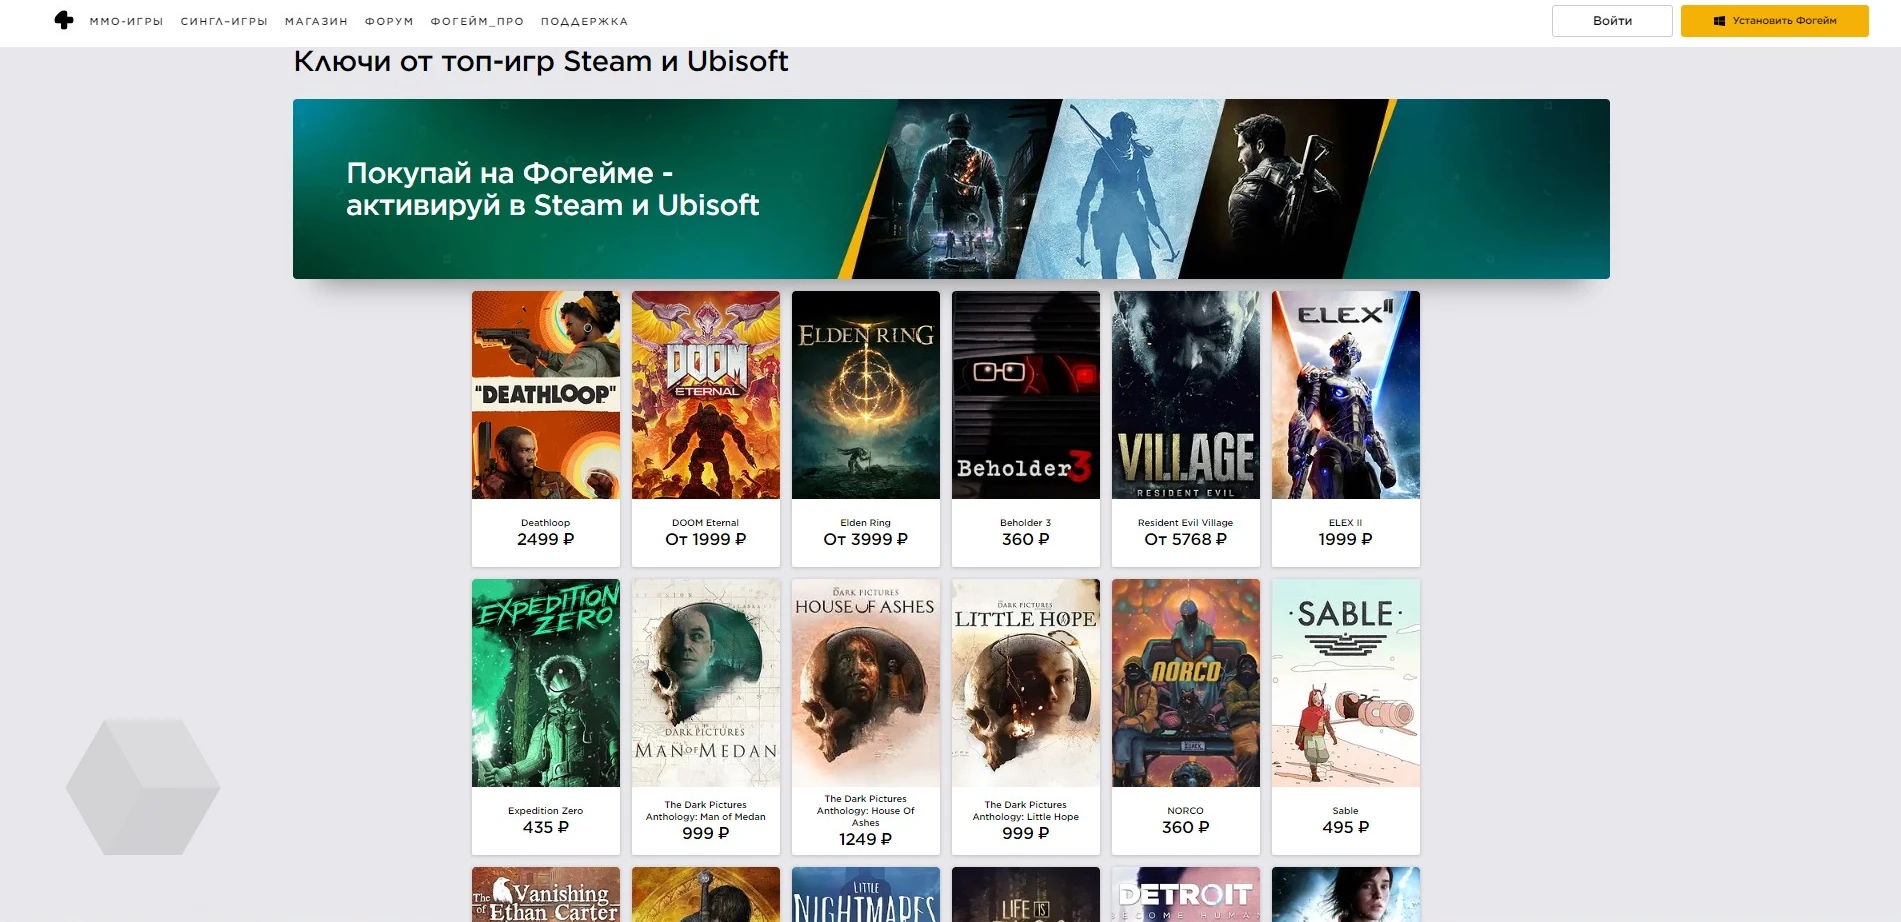The height and width of the screenshot is (922, 1901).
Task: Open the Little Hope game cover
Action: pos(1026,683)
